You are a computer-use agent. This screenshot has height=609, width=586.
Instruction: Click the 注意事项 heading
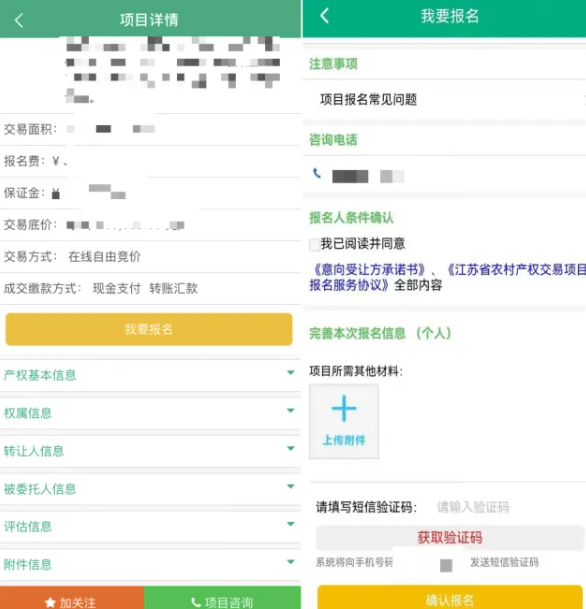pos(333,64)
